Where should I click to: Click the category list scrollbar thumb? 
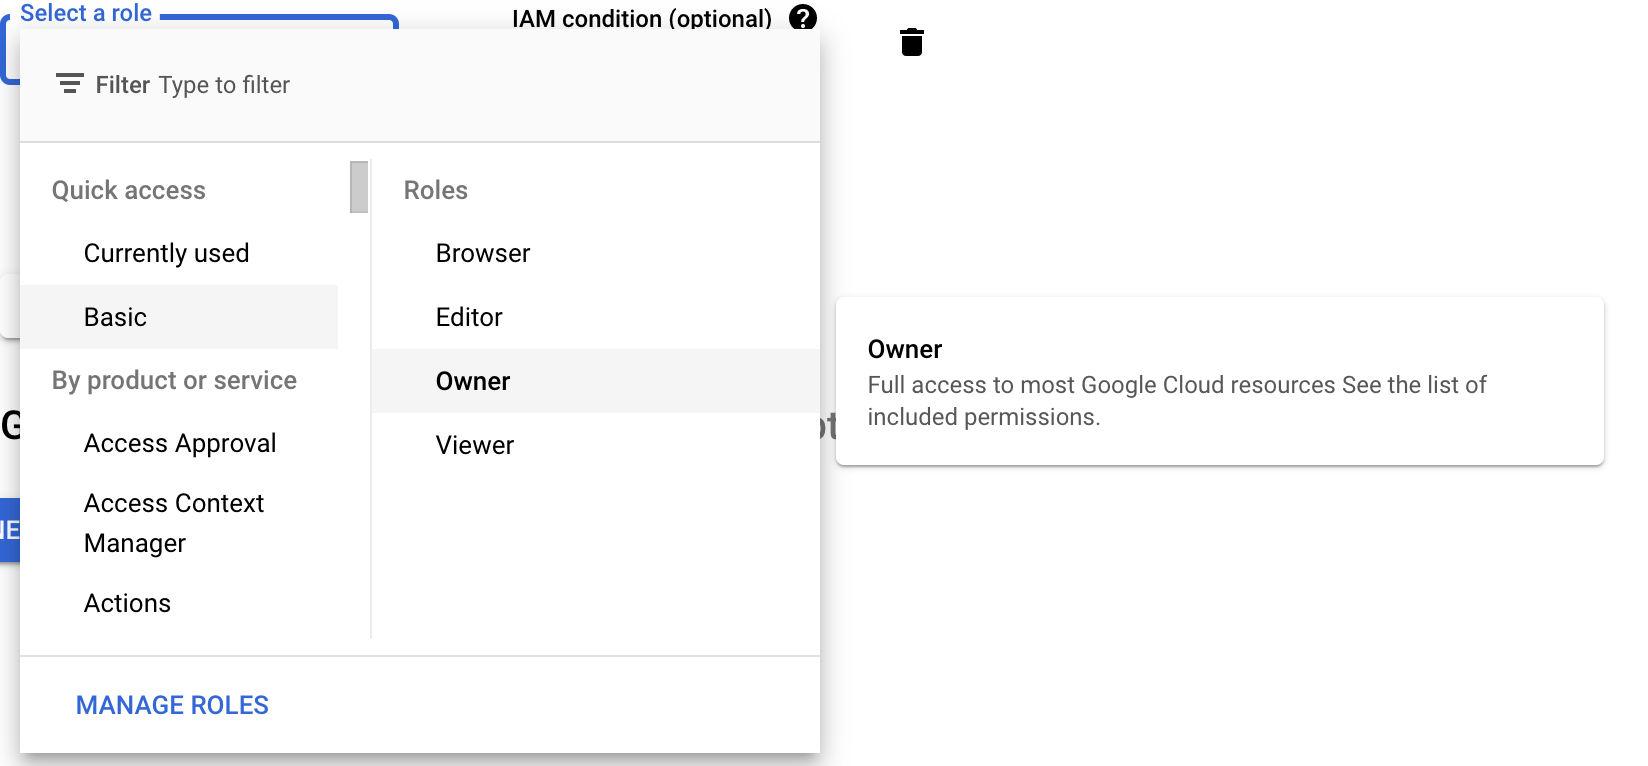pos(359,187)
